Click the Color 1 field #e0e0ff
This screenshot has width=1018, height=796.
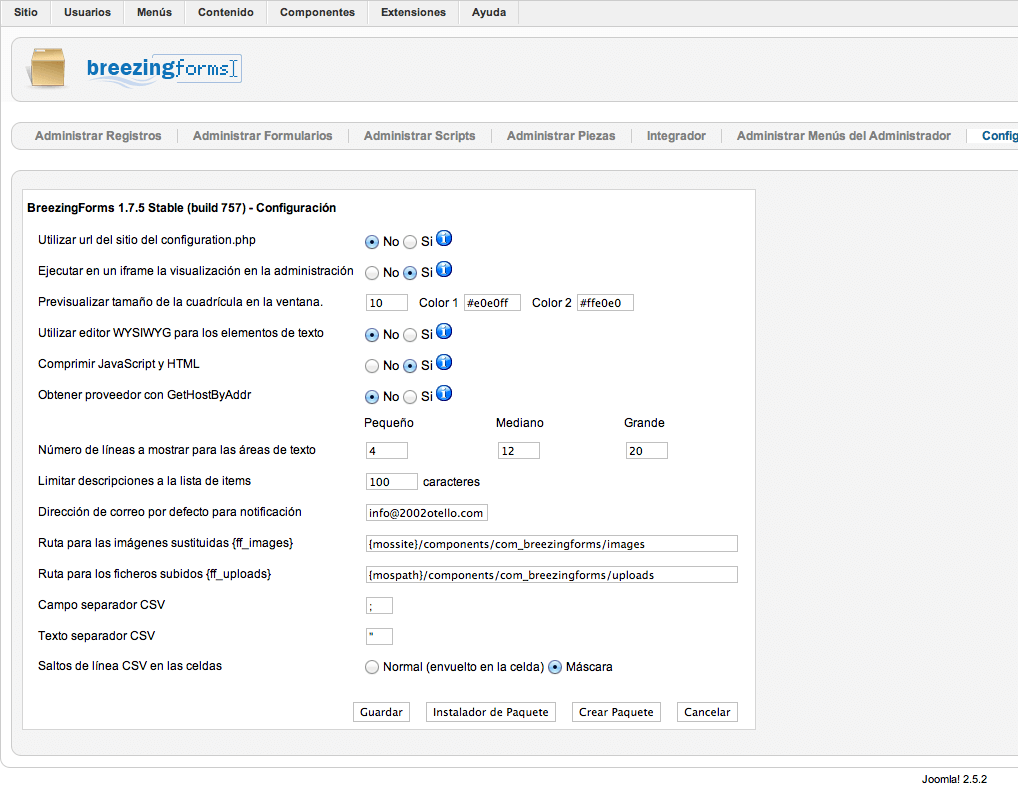pyautogui.click(x=492, y=303)
